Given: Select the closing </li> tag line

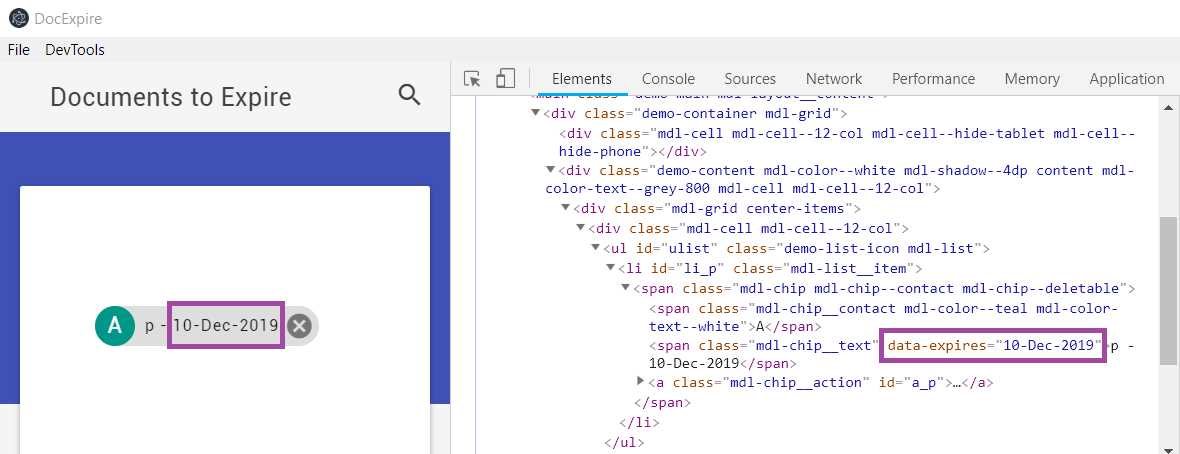Looking at the screenshot, I should 638,422.
